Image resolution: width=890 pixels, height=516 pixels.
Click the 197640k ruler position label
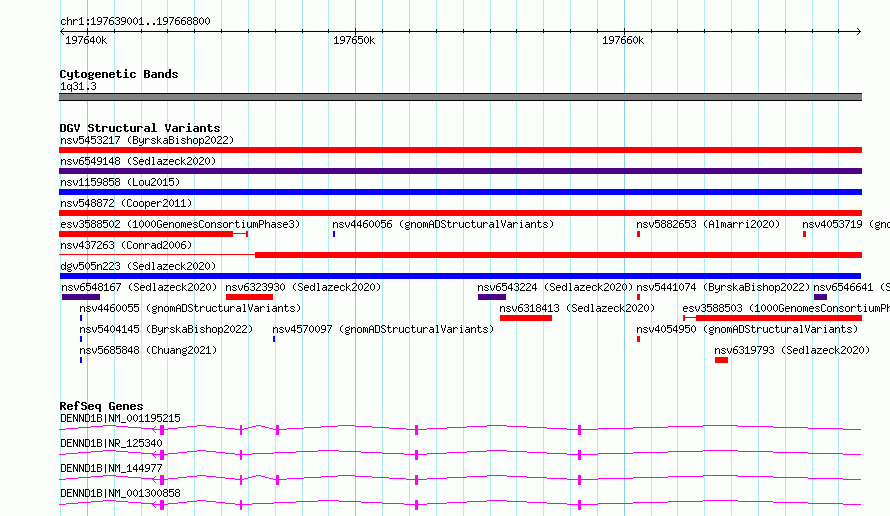pyautogui.click(x=86, y=40)
